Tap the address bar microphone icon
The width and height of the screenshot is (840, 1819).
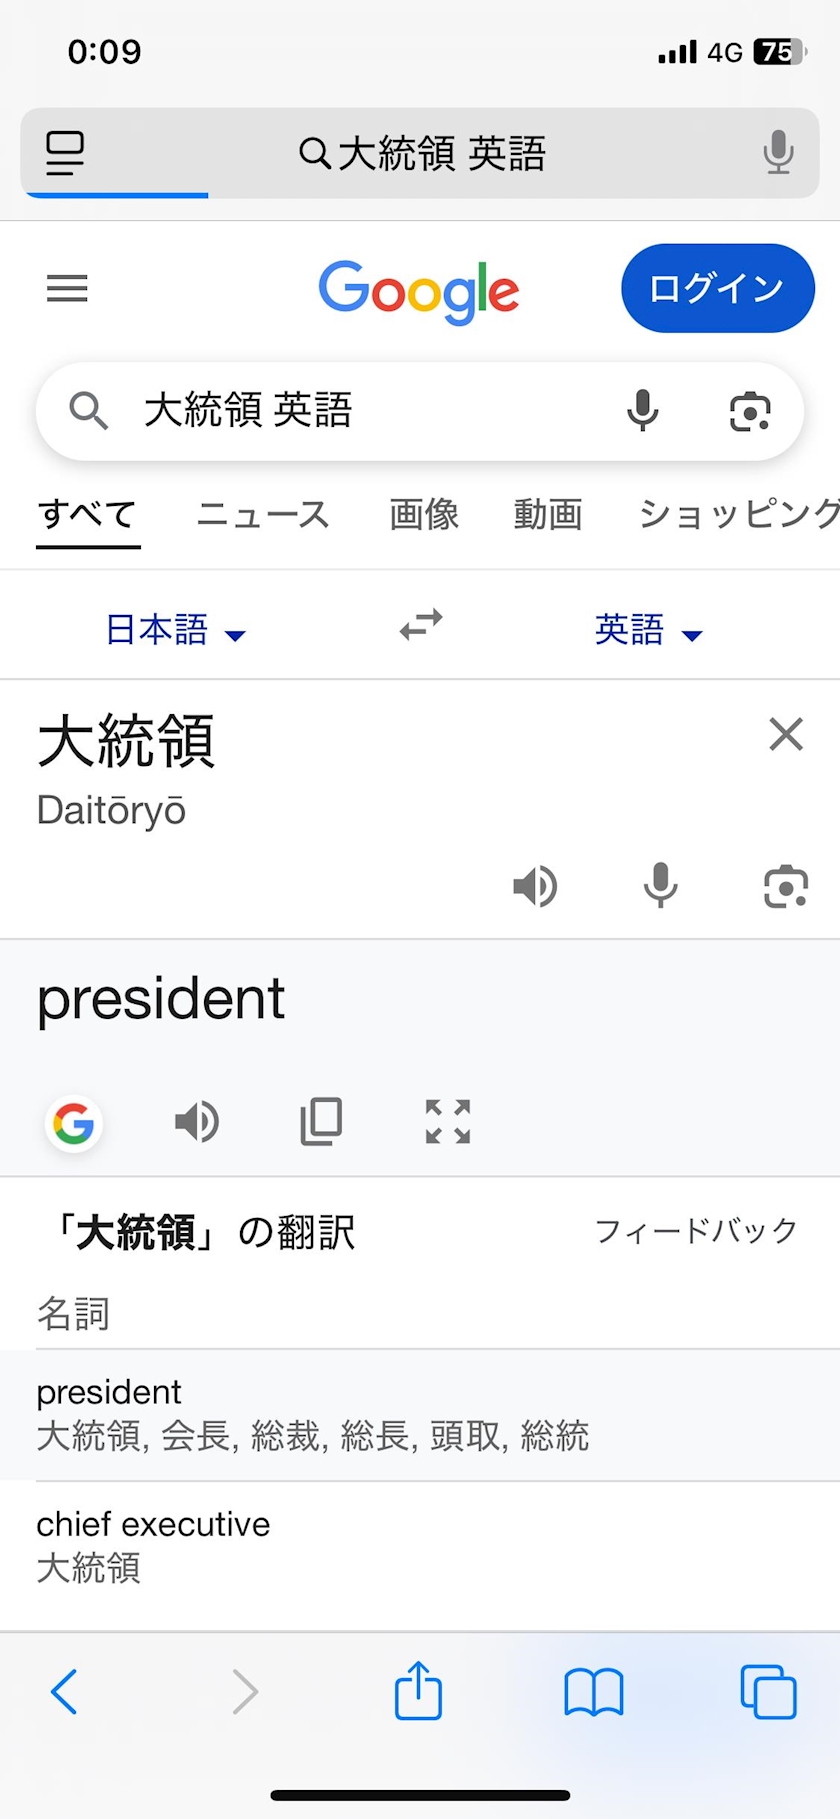(778, 153)
